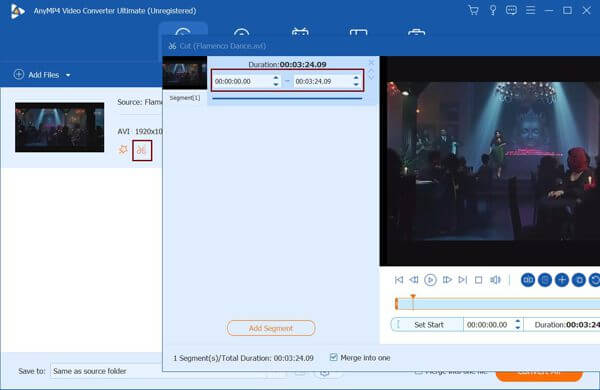Step forward to the next frame
Image resolution: width=600 pixels, height=390 pixels.
(447, 280)
